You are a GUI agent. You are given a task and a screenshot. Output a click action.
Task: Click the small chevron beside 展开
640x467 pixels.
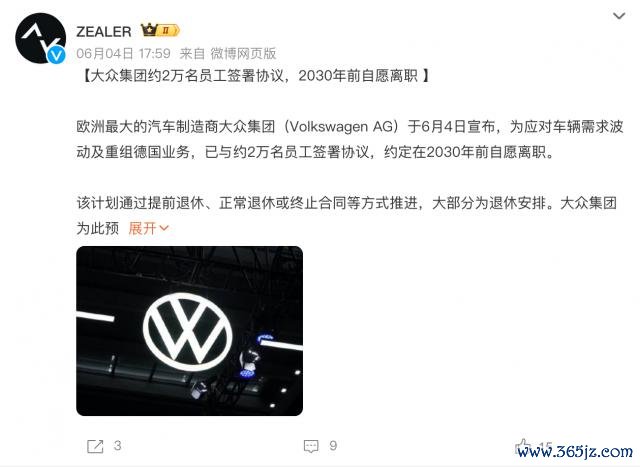pos(164,228)
